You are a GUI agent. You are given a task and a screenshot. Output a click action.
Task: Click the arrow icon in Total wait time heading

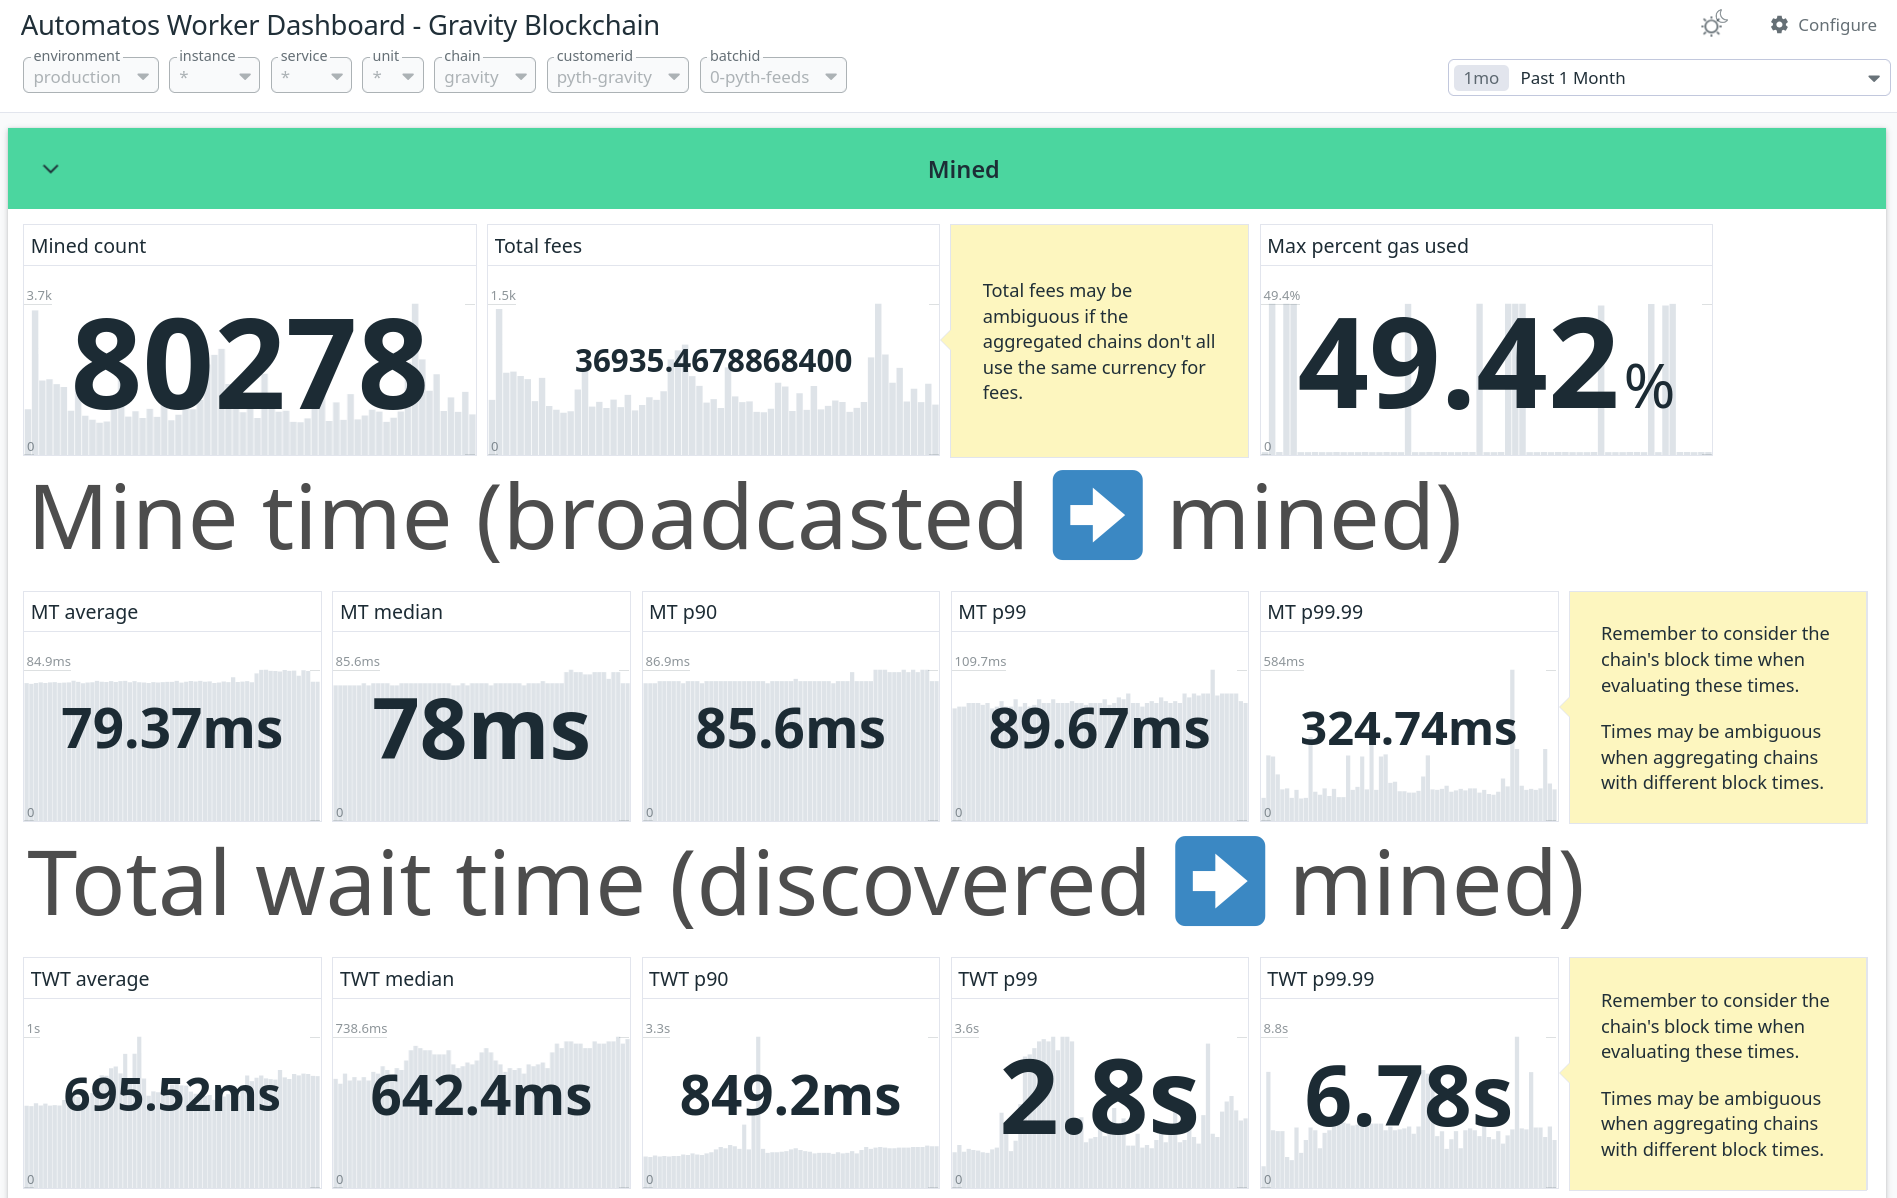click(x=1219, y=881)
